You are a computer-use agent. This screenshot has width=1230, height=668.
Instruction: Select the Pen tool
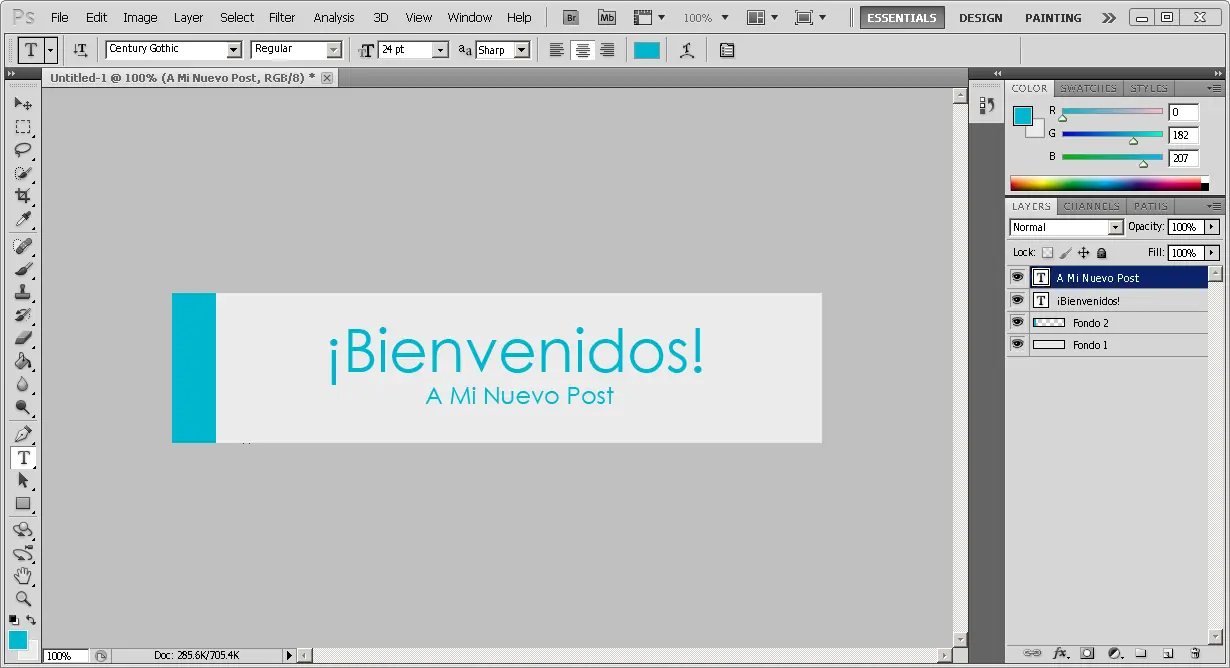pos(24,432)
